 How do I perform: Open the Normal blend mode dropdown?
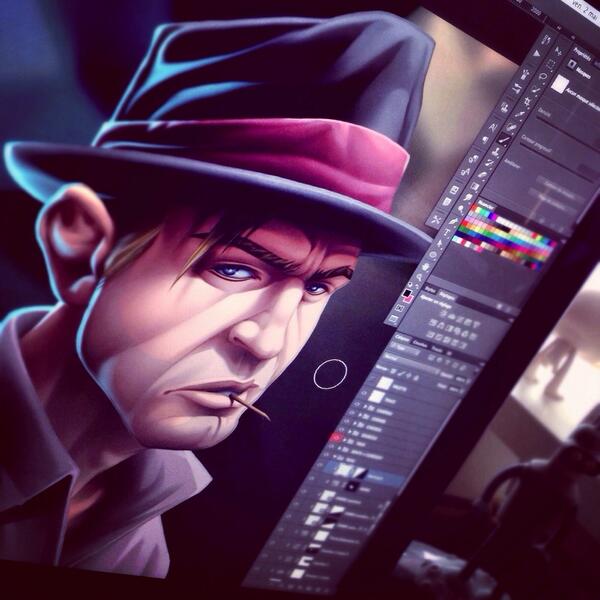412,363
